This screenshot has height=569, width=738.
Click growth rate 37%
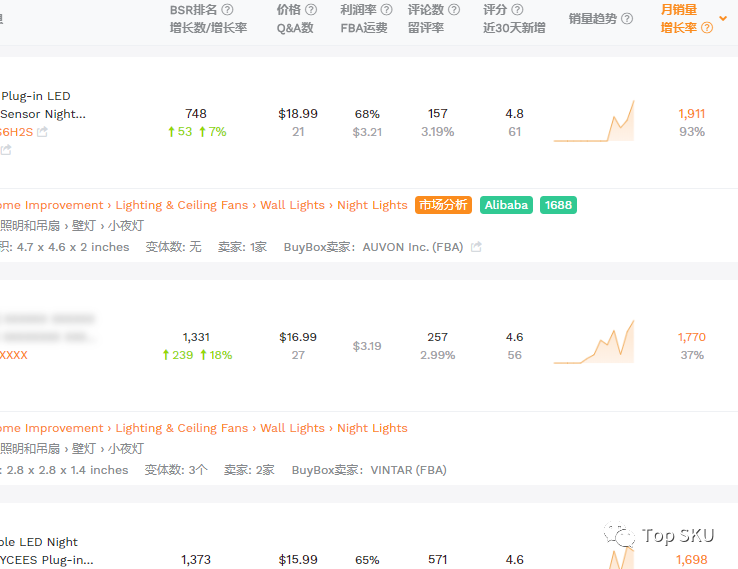tap(692, 355)
